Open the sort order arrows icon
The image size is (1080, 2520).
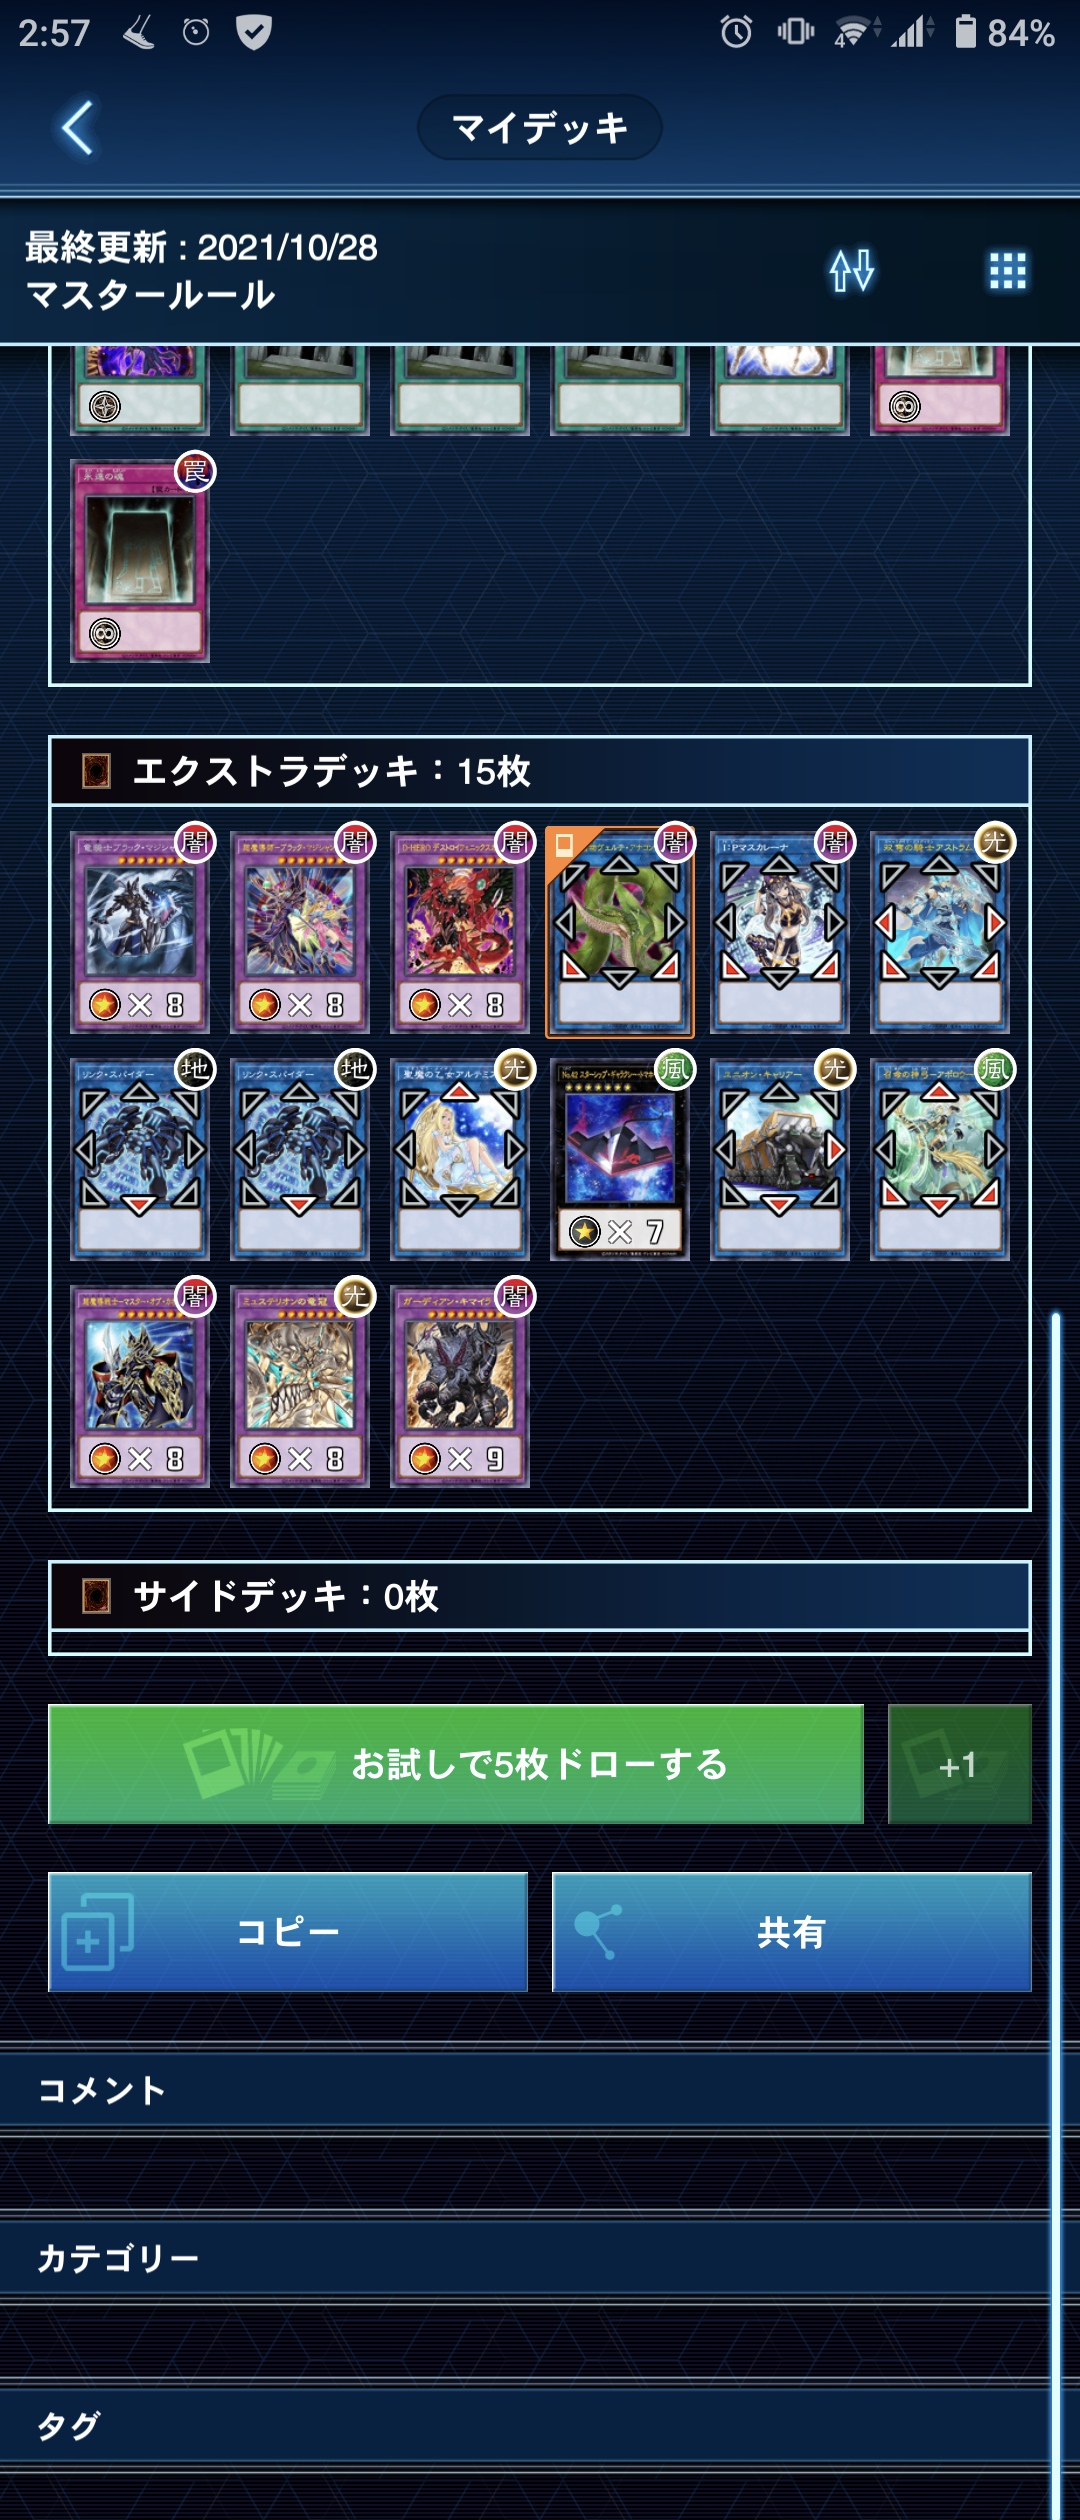click(852, 270)
